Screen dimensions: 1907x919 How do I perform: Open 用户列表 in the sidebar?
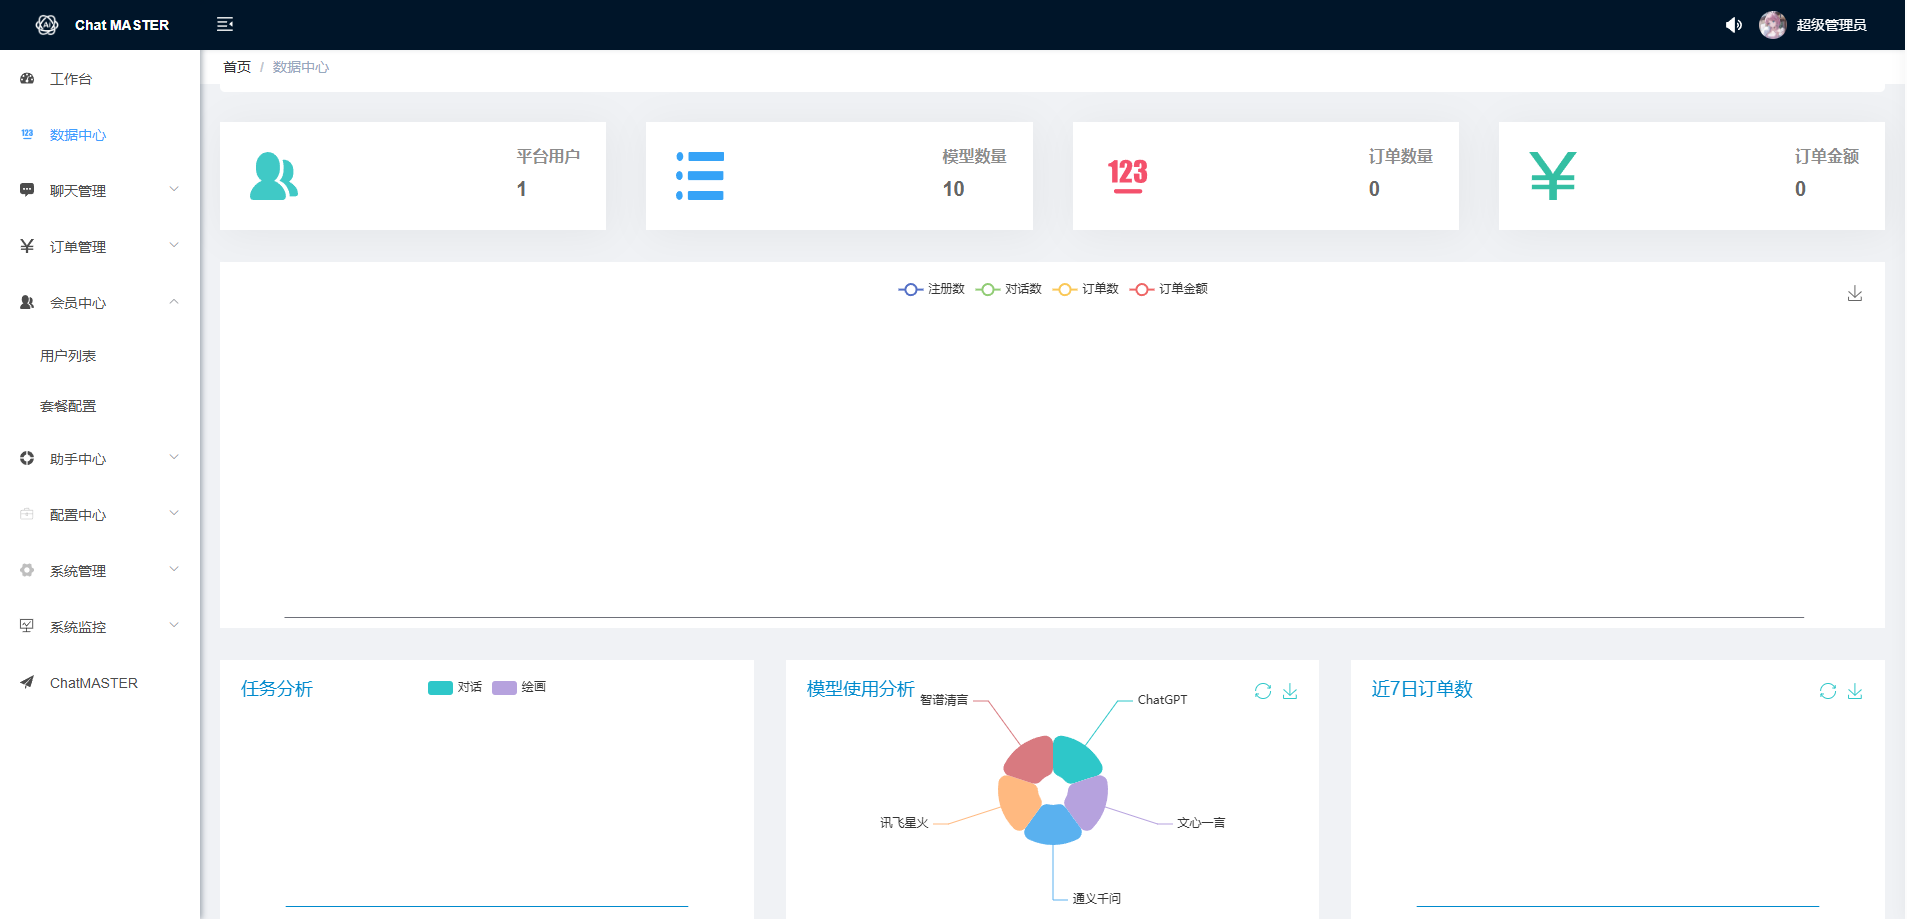(x=68, y=356)
